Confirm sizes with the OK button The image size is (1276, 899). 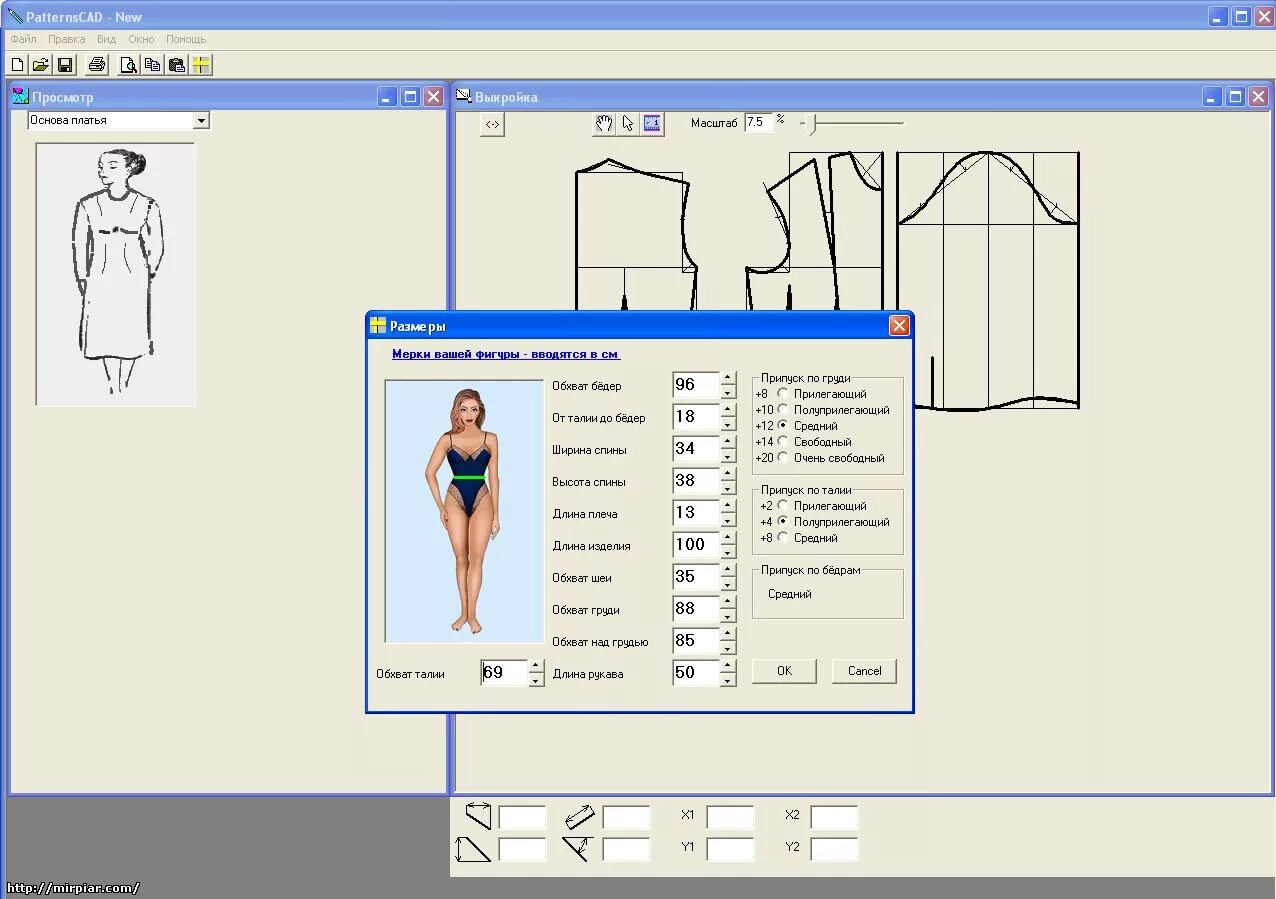point(784,671)
